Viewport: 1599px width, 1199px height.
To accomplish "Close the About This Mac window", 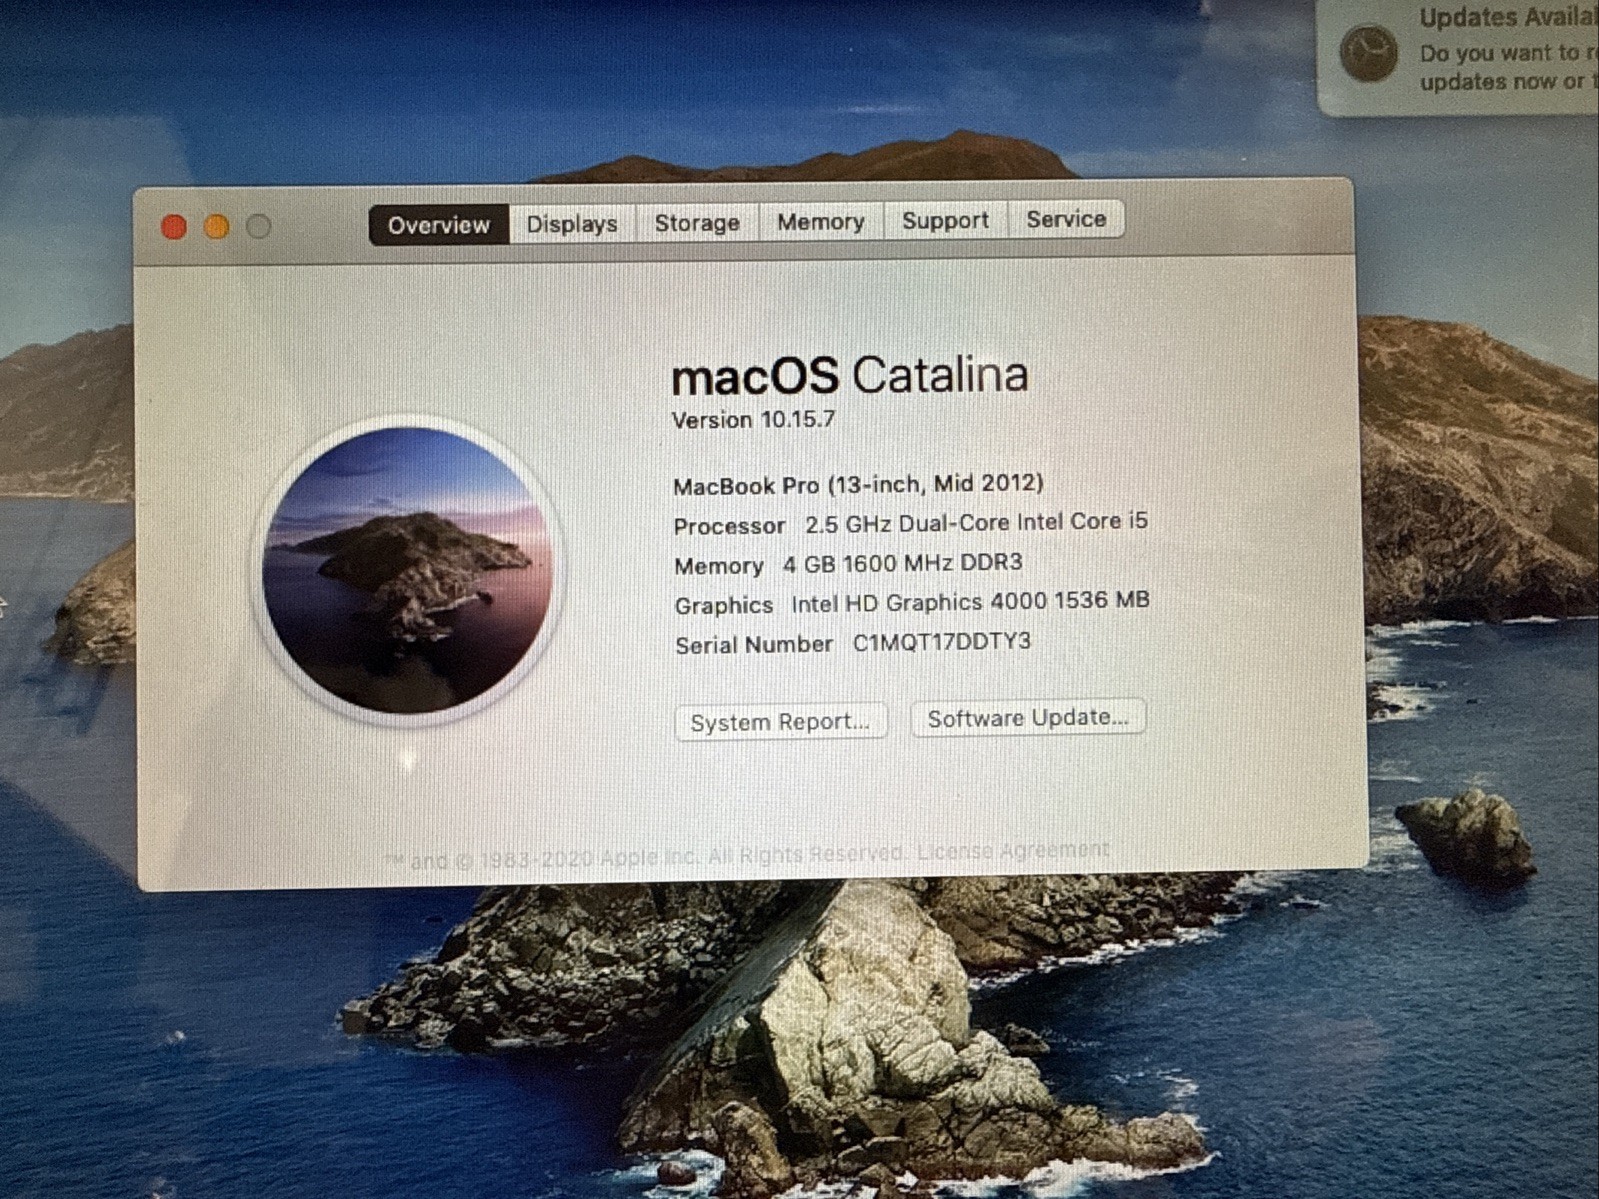I will 174,228.
